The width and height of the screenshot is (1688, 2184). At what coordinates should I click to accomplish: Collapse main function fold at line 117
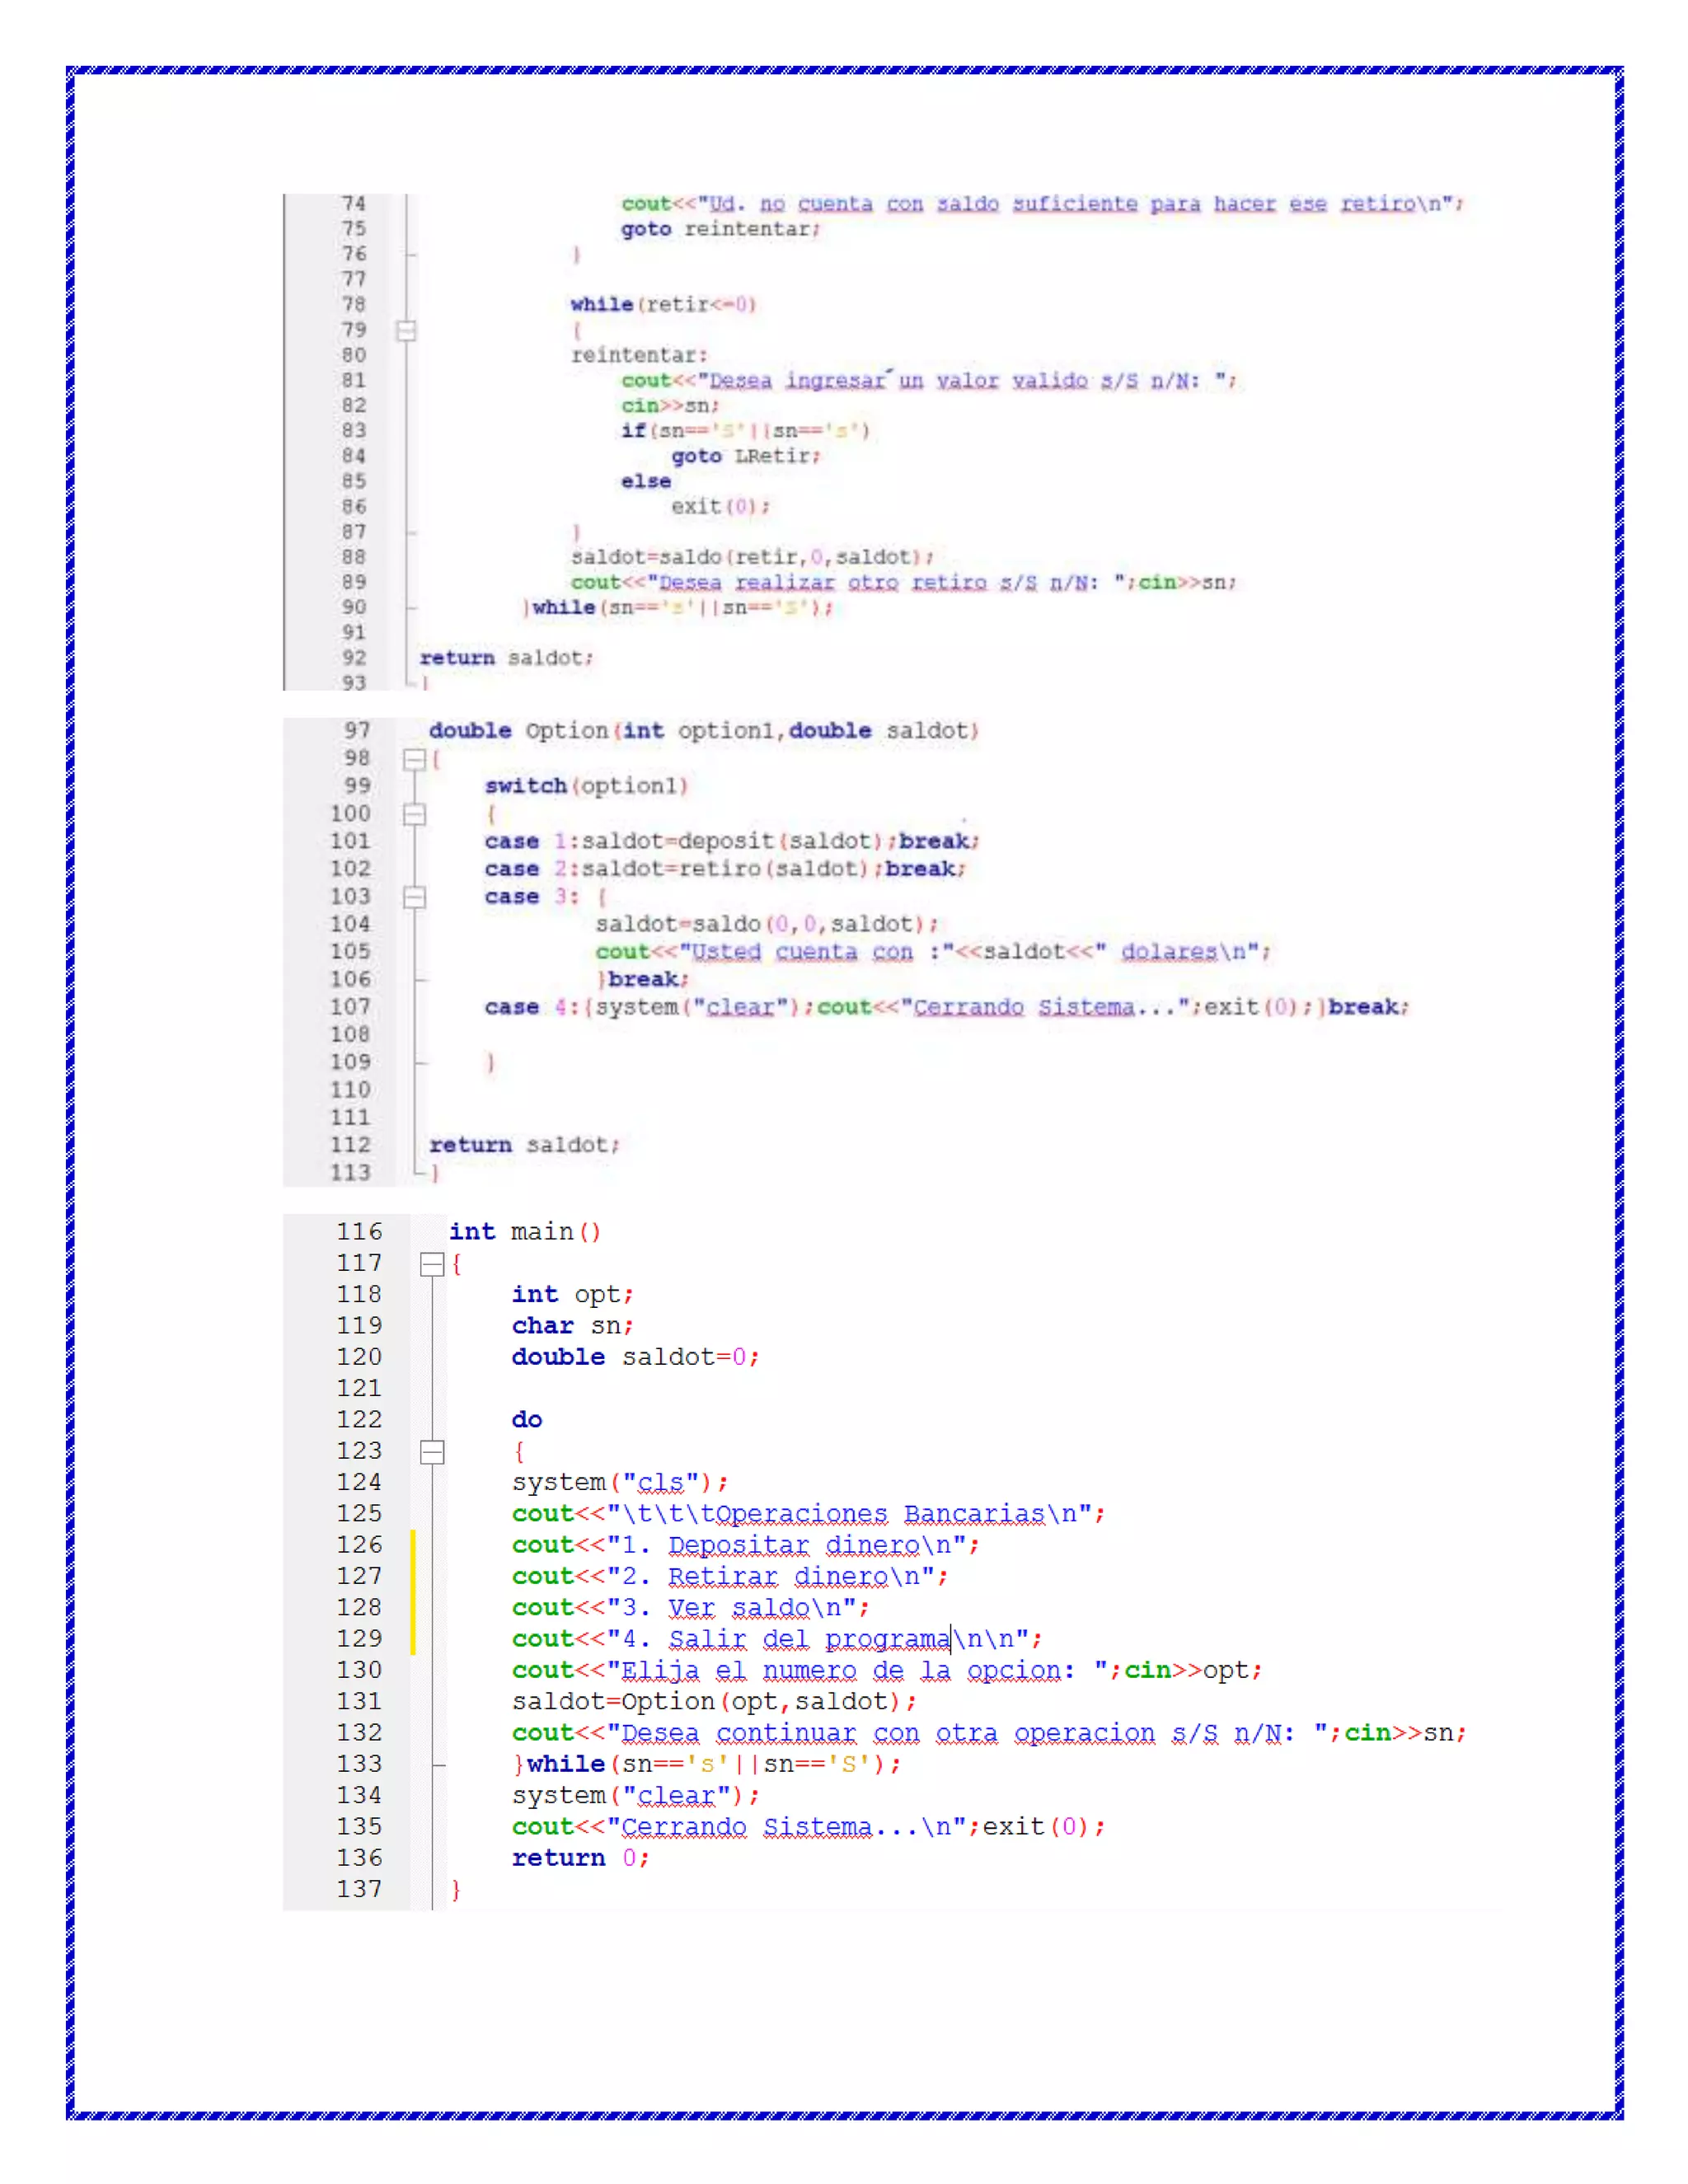(432, 1265)
